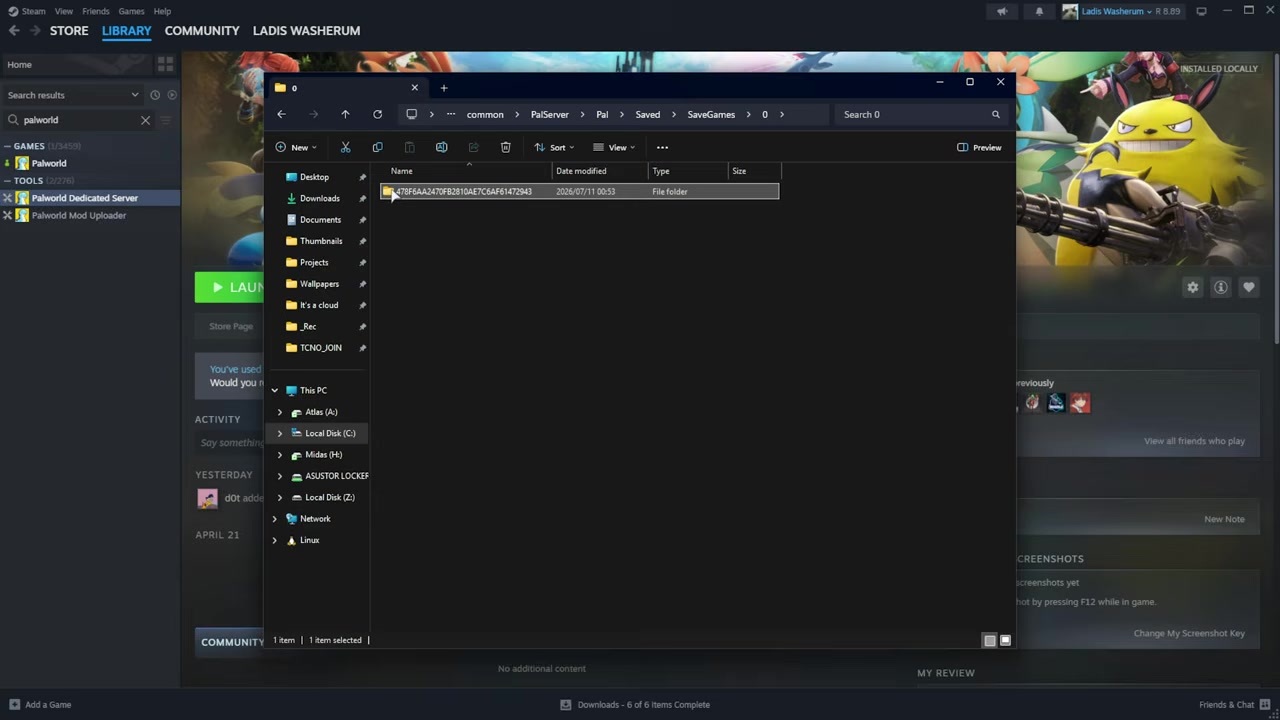This screenshot has height=720, width=1280.
Task: Select Palworld Mod Uploader in library
Action: [x=79, y=215]
